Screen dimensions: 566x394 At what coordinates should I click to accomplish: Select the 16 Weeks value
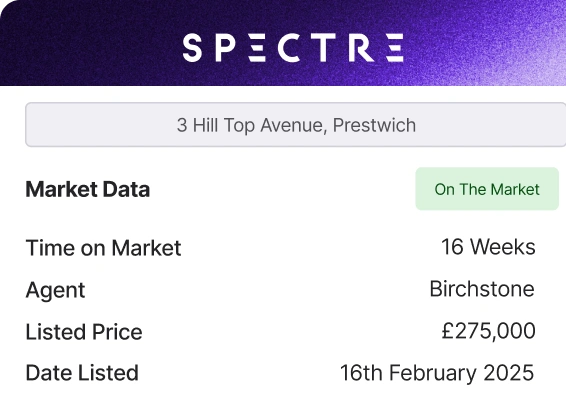(488, 247)
